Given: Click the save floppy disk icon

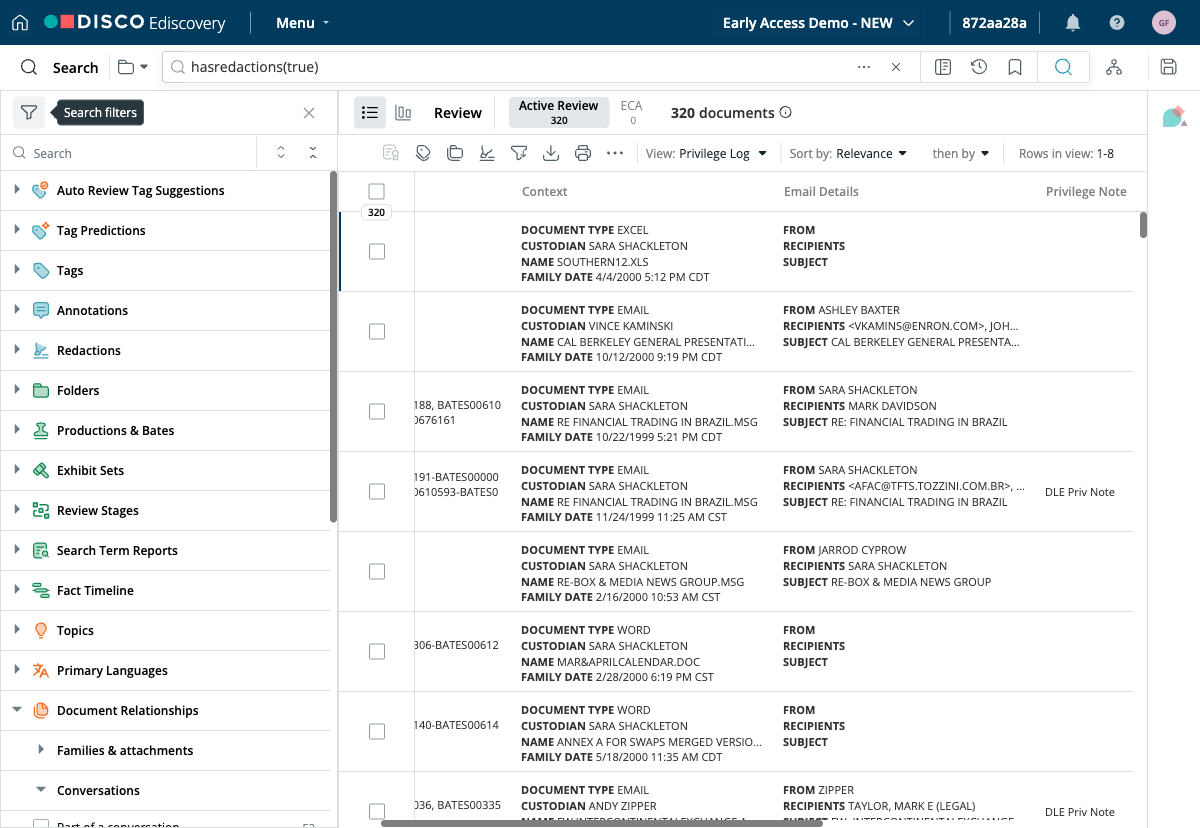Looking at the screenshot, I should 1168,67.
